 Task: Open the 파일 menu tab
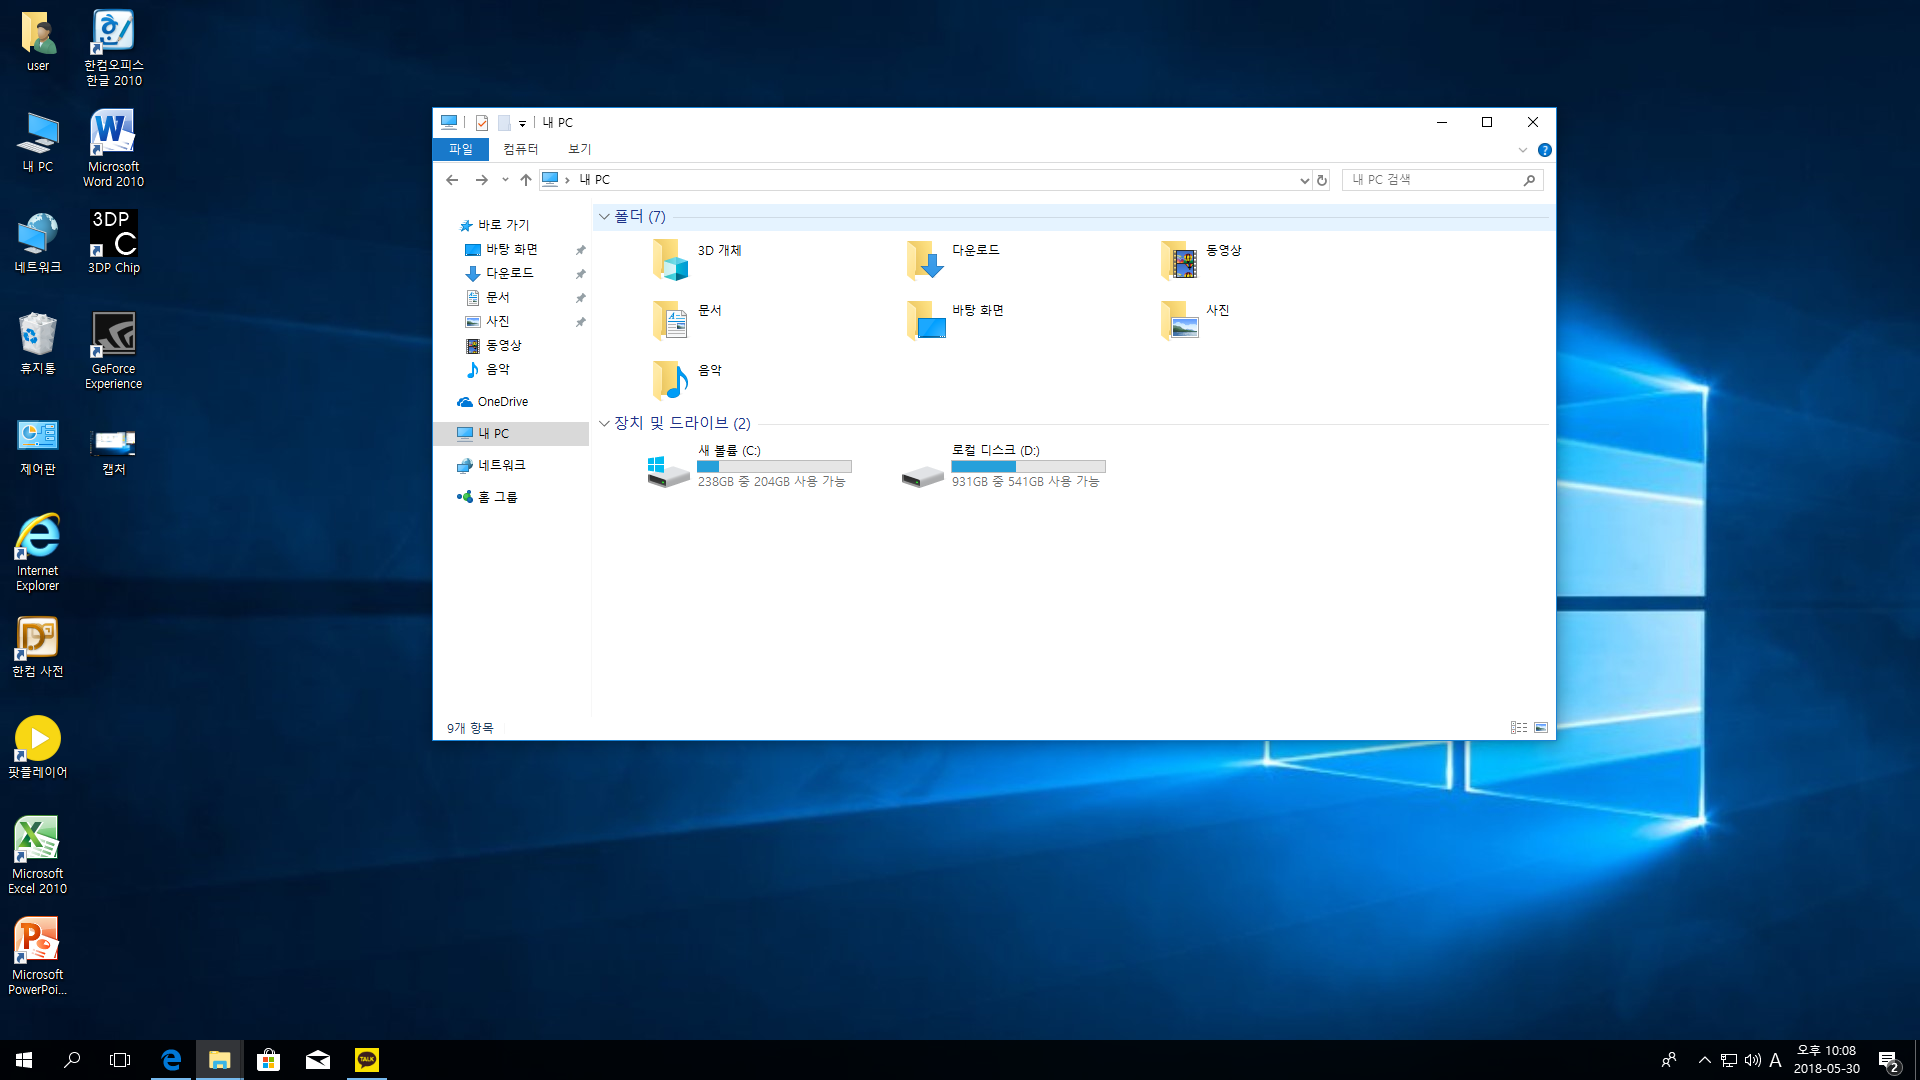pyautogui.click(x=460, y=149)
